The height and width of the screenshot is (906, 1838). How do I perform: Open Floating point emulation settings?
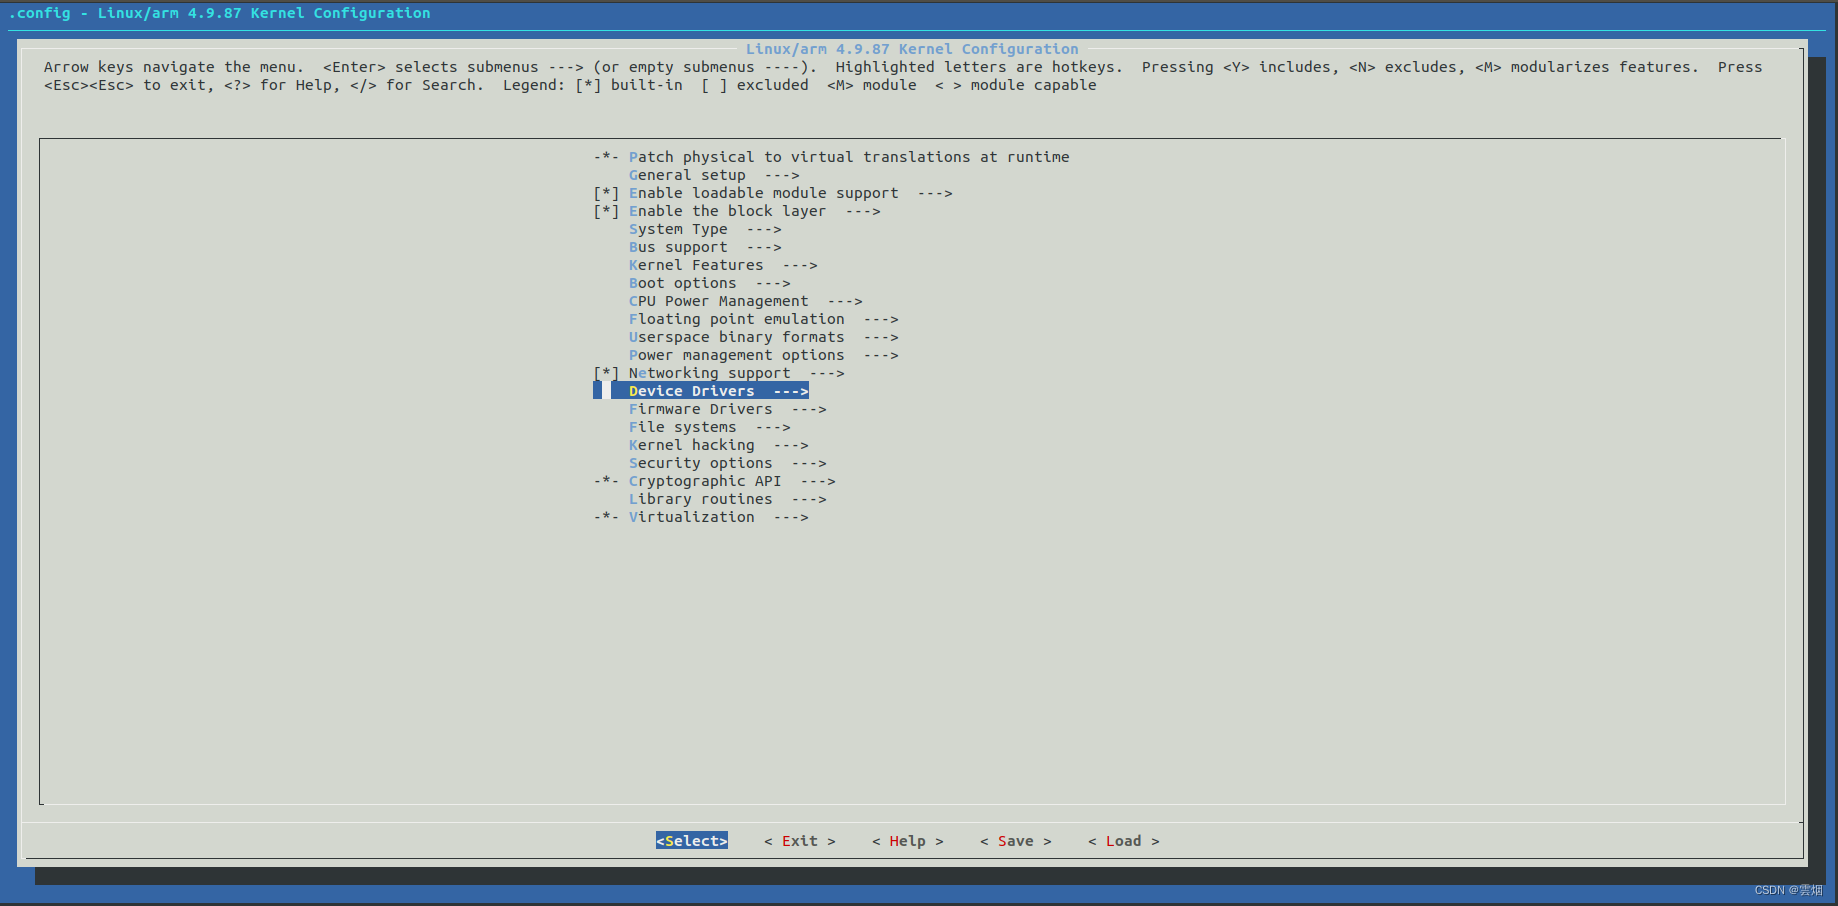(x=736, y=319)
